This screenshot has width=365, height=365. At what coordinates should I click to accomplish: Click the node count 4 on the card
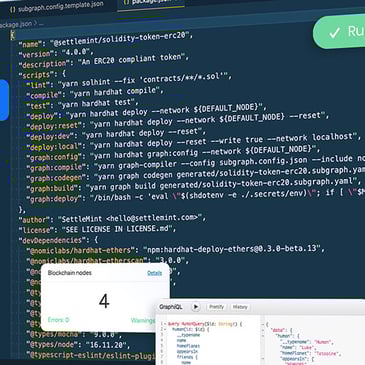(x=104, y=301)
